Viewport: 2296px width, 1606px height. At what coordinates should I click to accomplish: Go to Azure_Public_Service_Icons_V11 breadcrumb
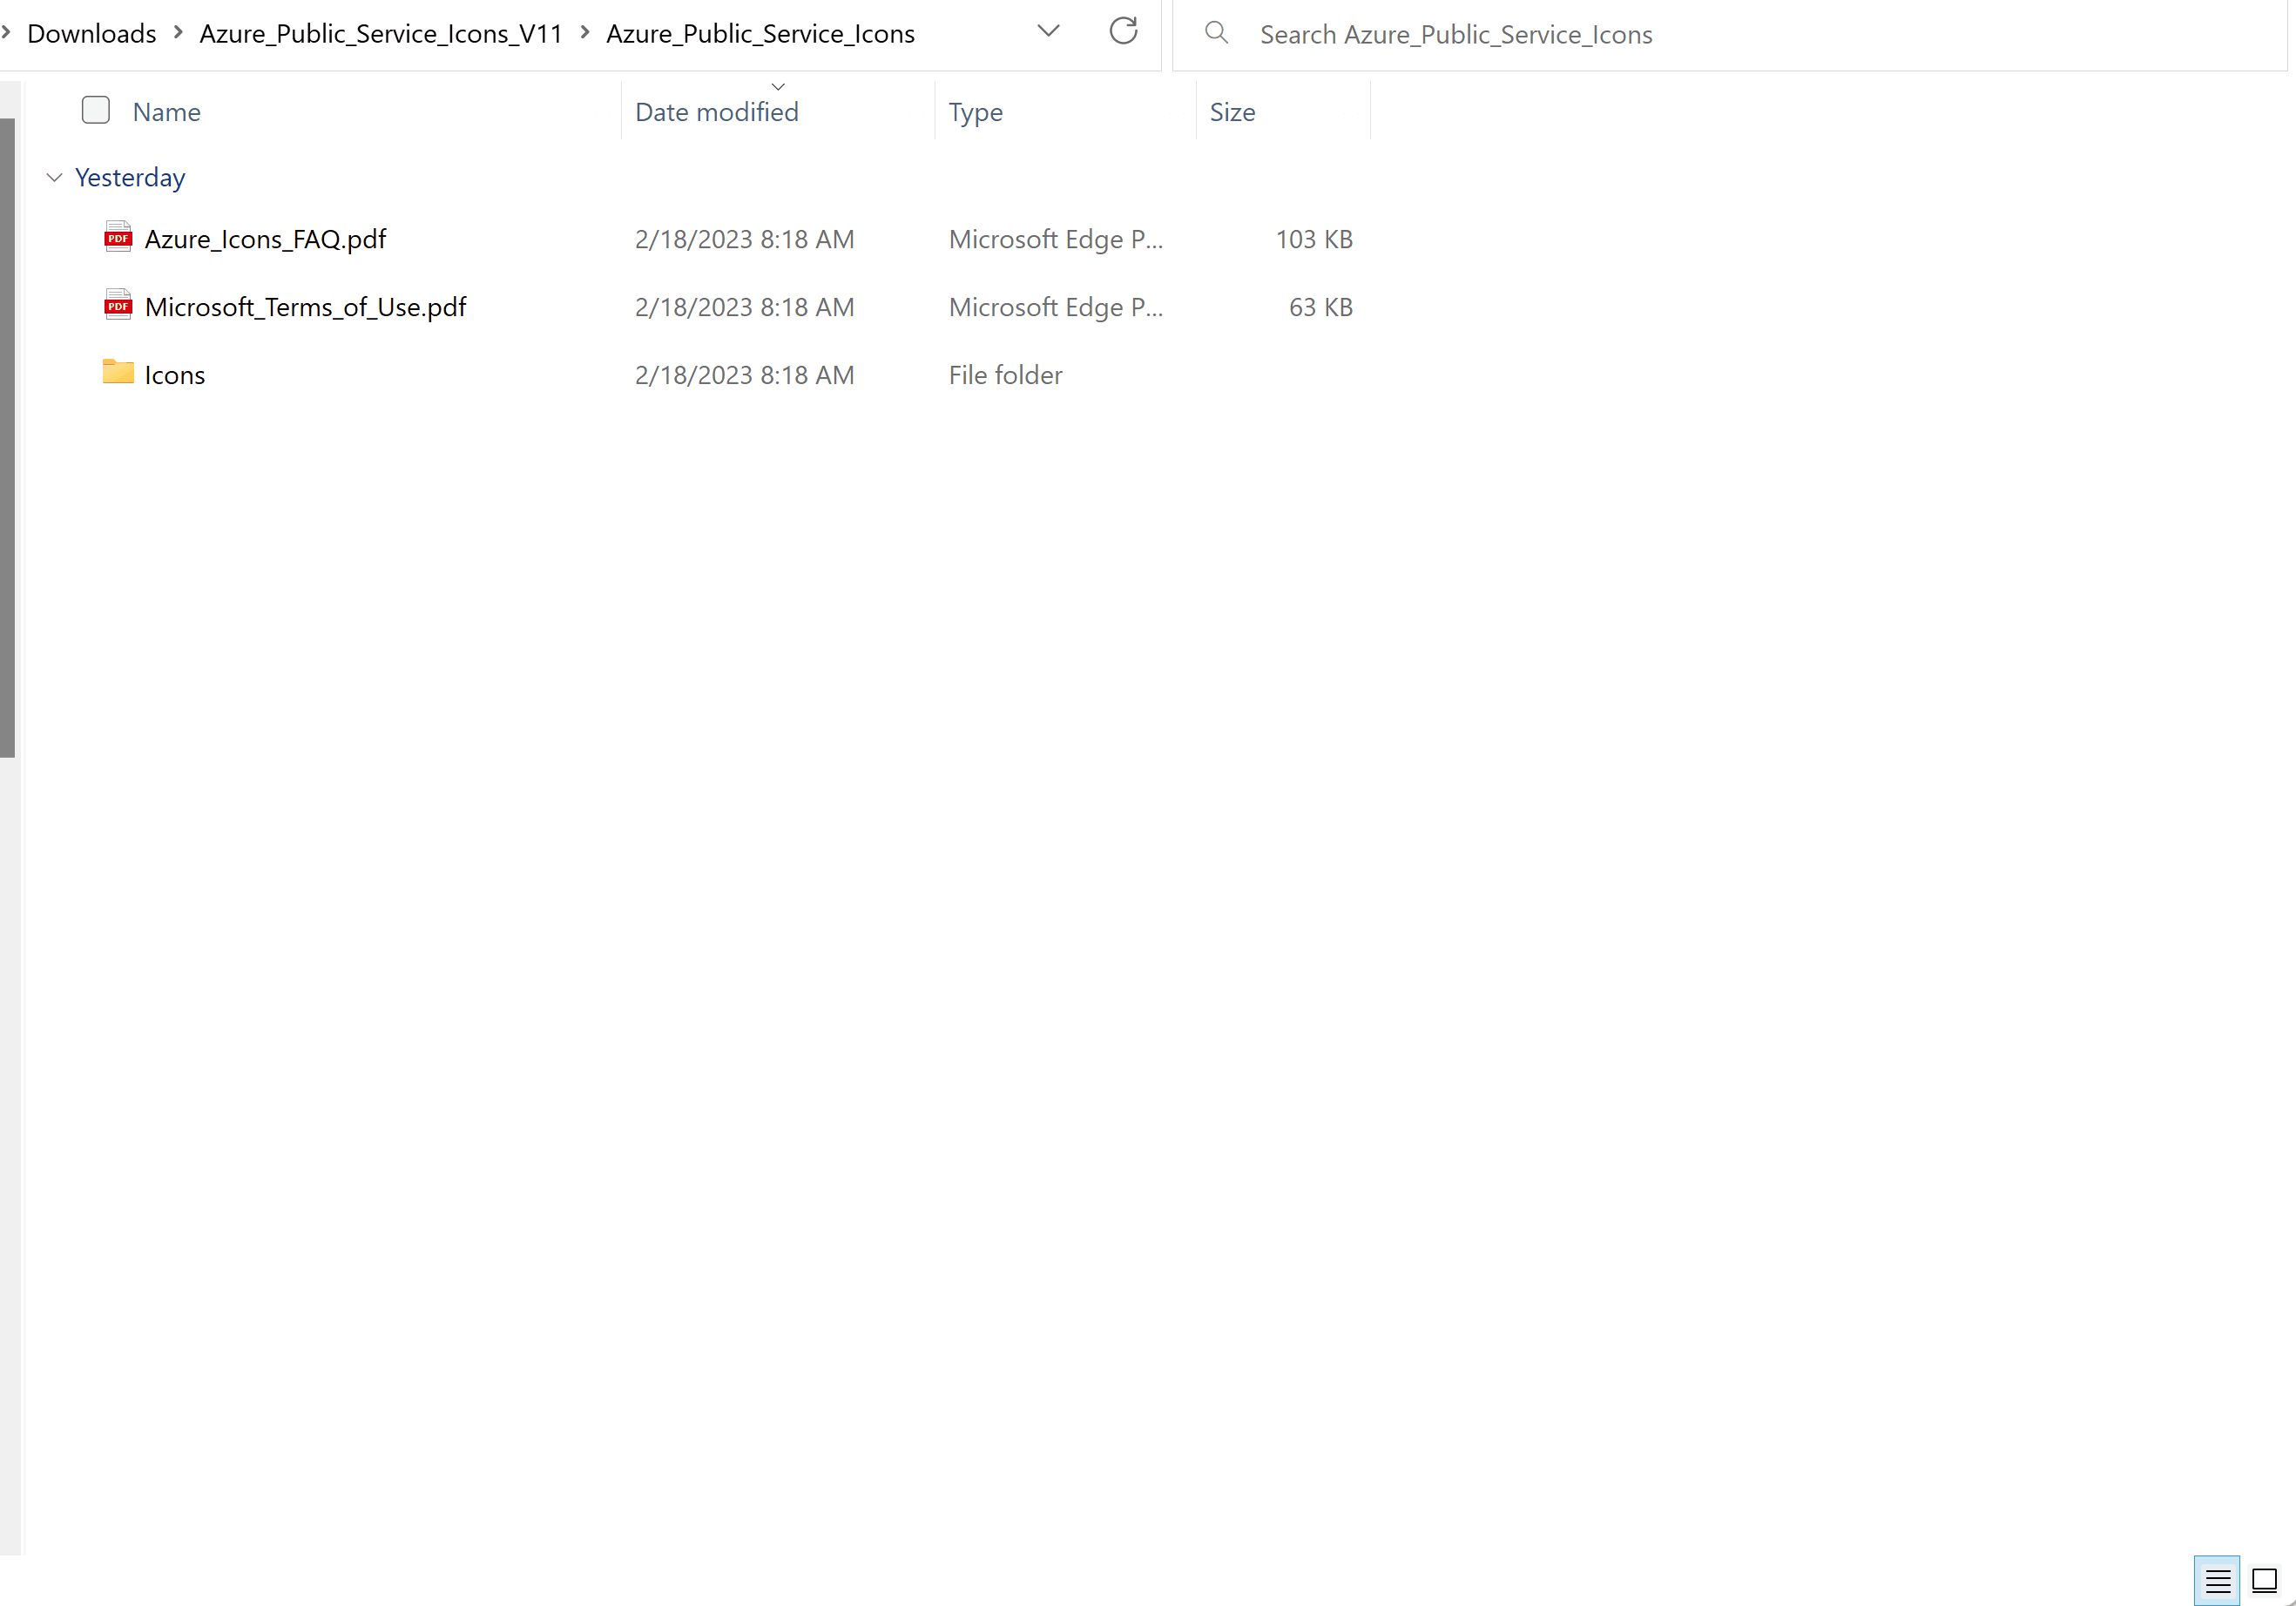point(381,34)
